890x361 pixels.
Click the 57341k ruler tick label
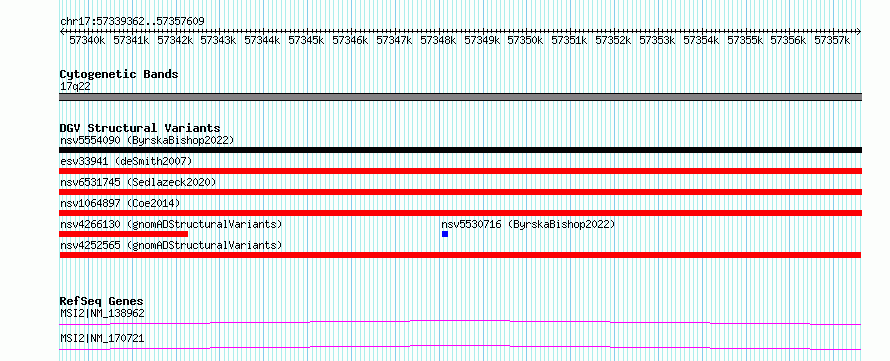[x=131, y=40]
